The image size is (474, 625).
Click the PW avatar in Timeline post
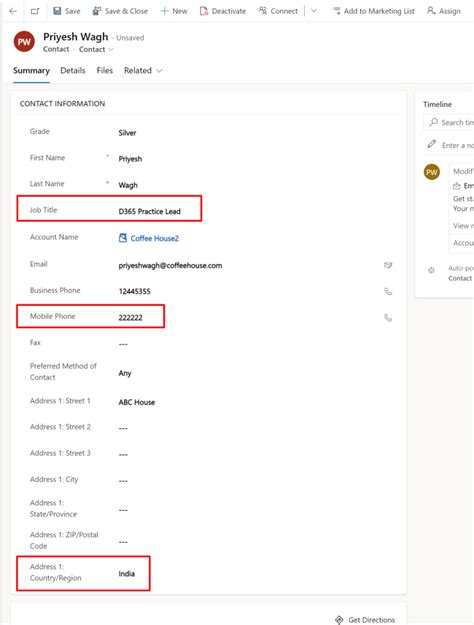coord(432,172)
